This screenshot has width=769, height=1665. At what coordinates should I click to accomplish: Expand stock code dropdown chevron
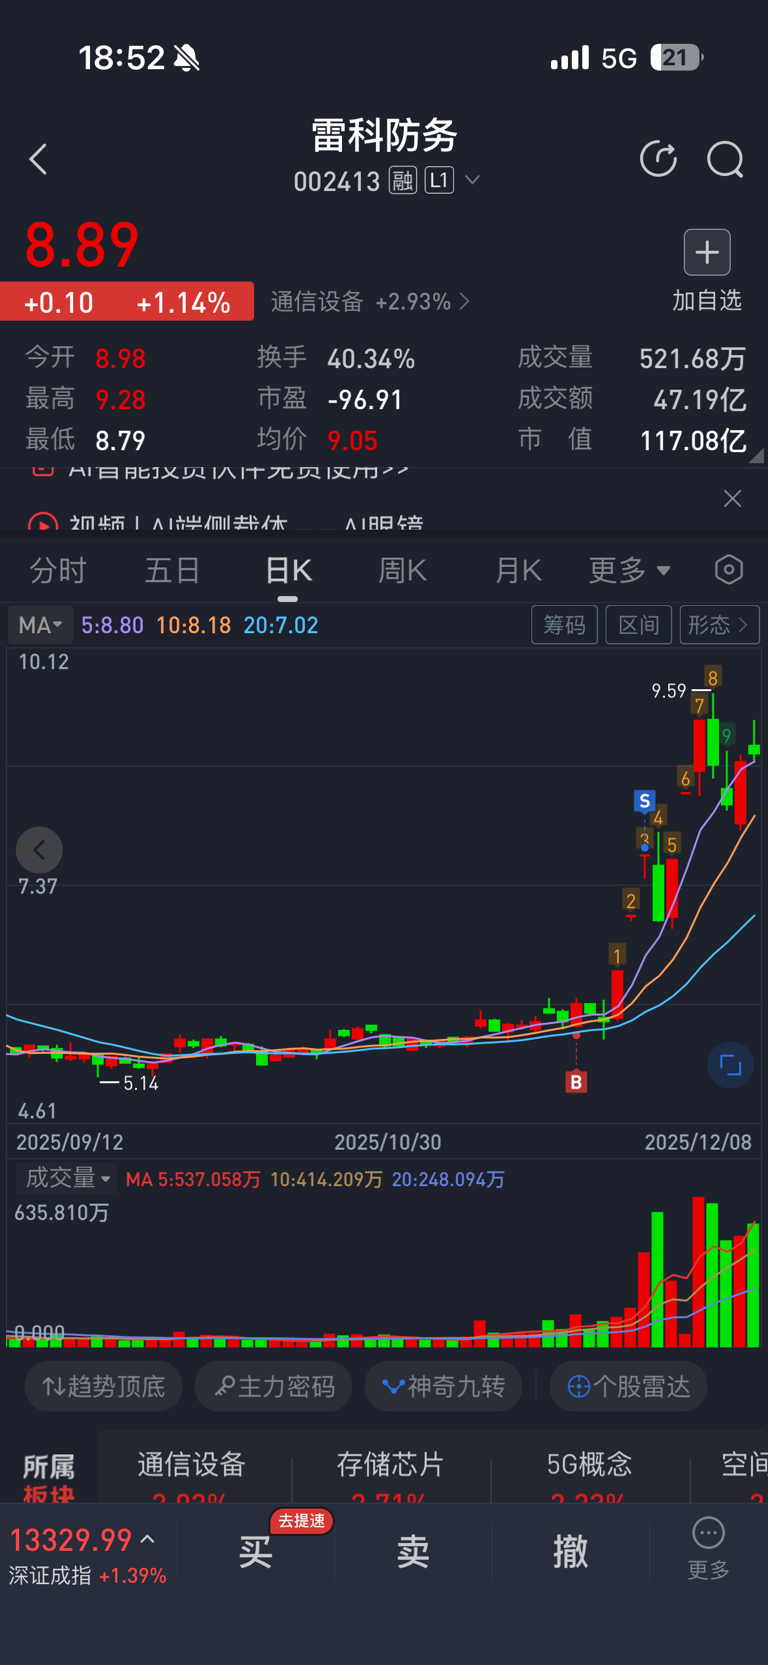473,180
